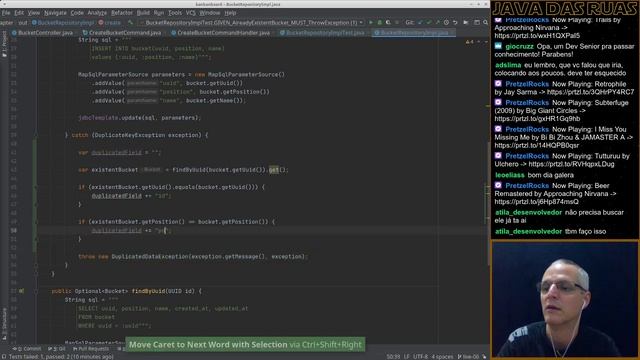Click the webcam video feed
Image resolution: width=640 pixels, height=360 pixels.
point(565,300)
